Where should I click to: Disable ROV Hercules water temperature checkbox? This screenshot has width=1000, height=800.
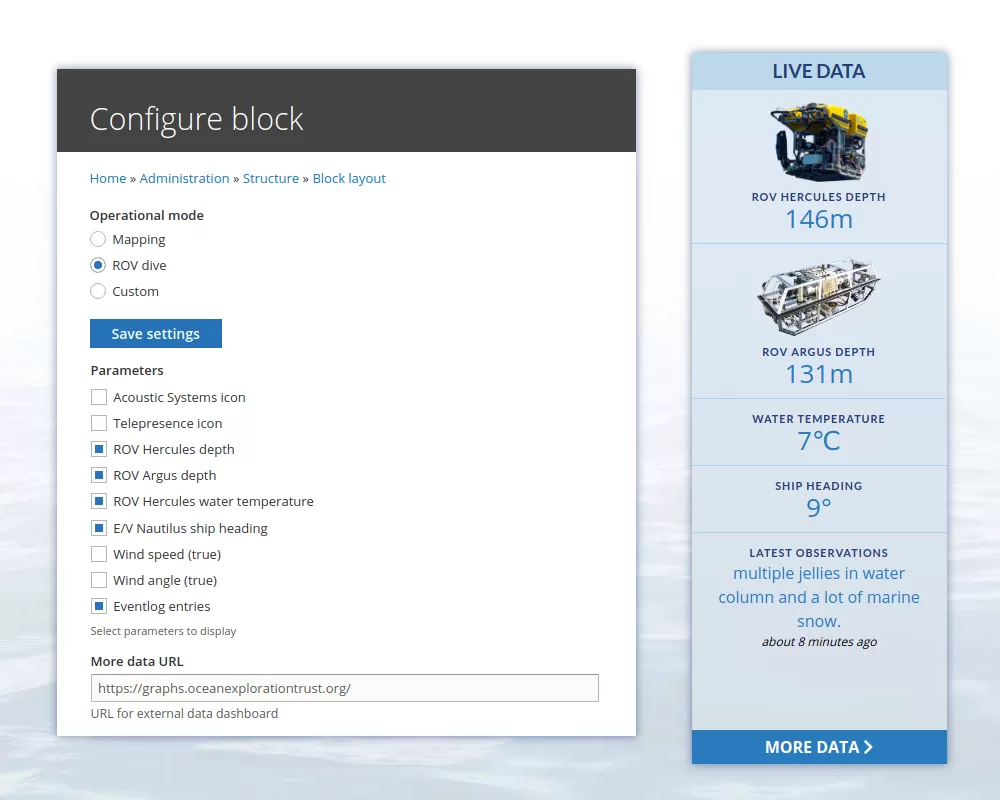click(99, 501)
